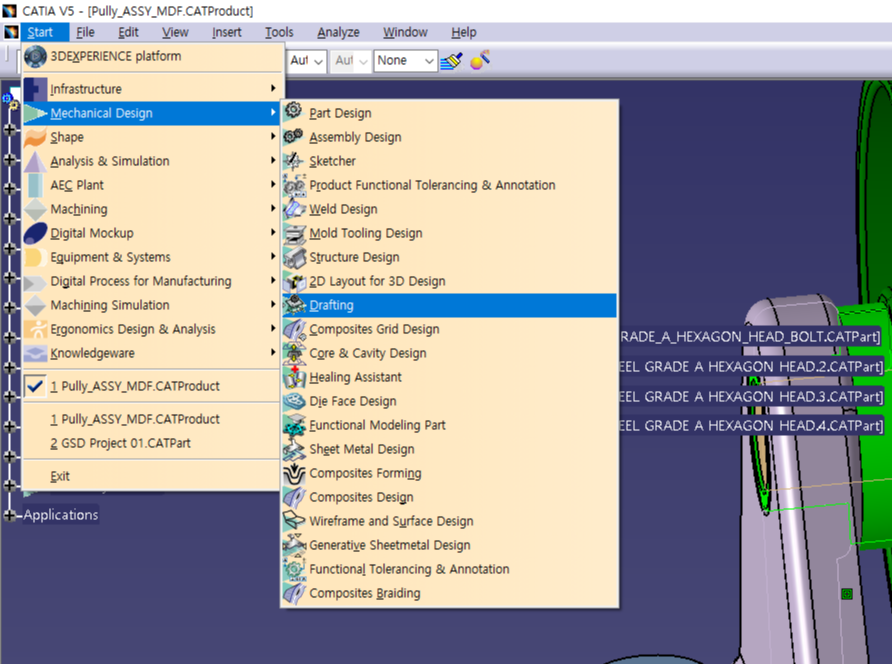Click the CATIA document icon beside the Start menu
Viewport: 892px width, 664px height.
11,32
